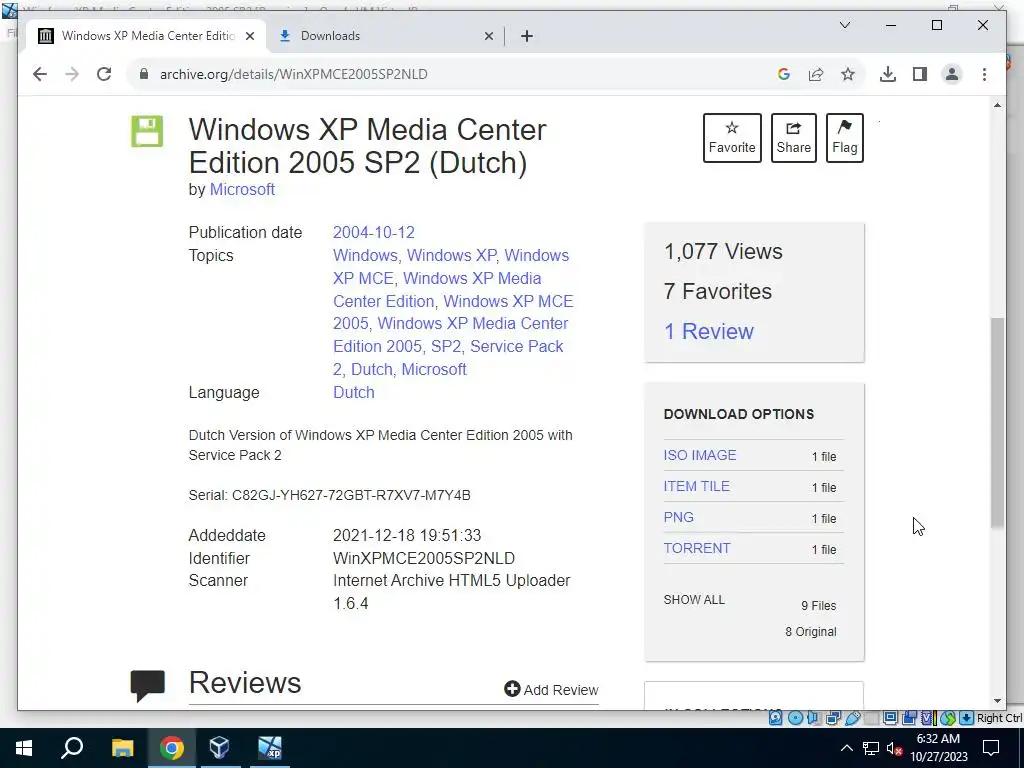
Task: Click the page vertical scrollbar thumb
Action: (997, 422)
